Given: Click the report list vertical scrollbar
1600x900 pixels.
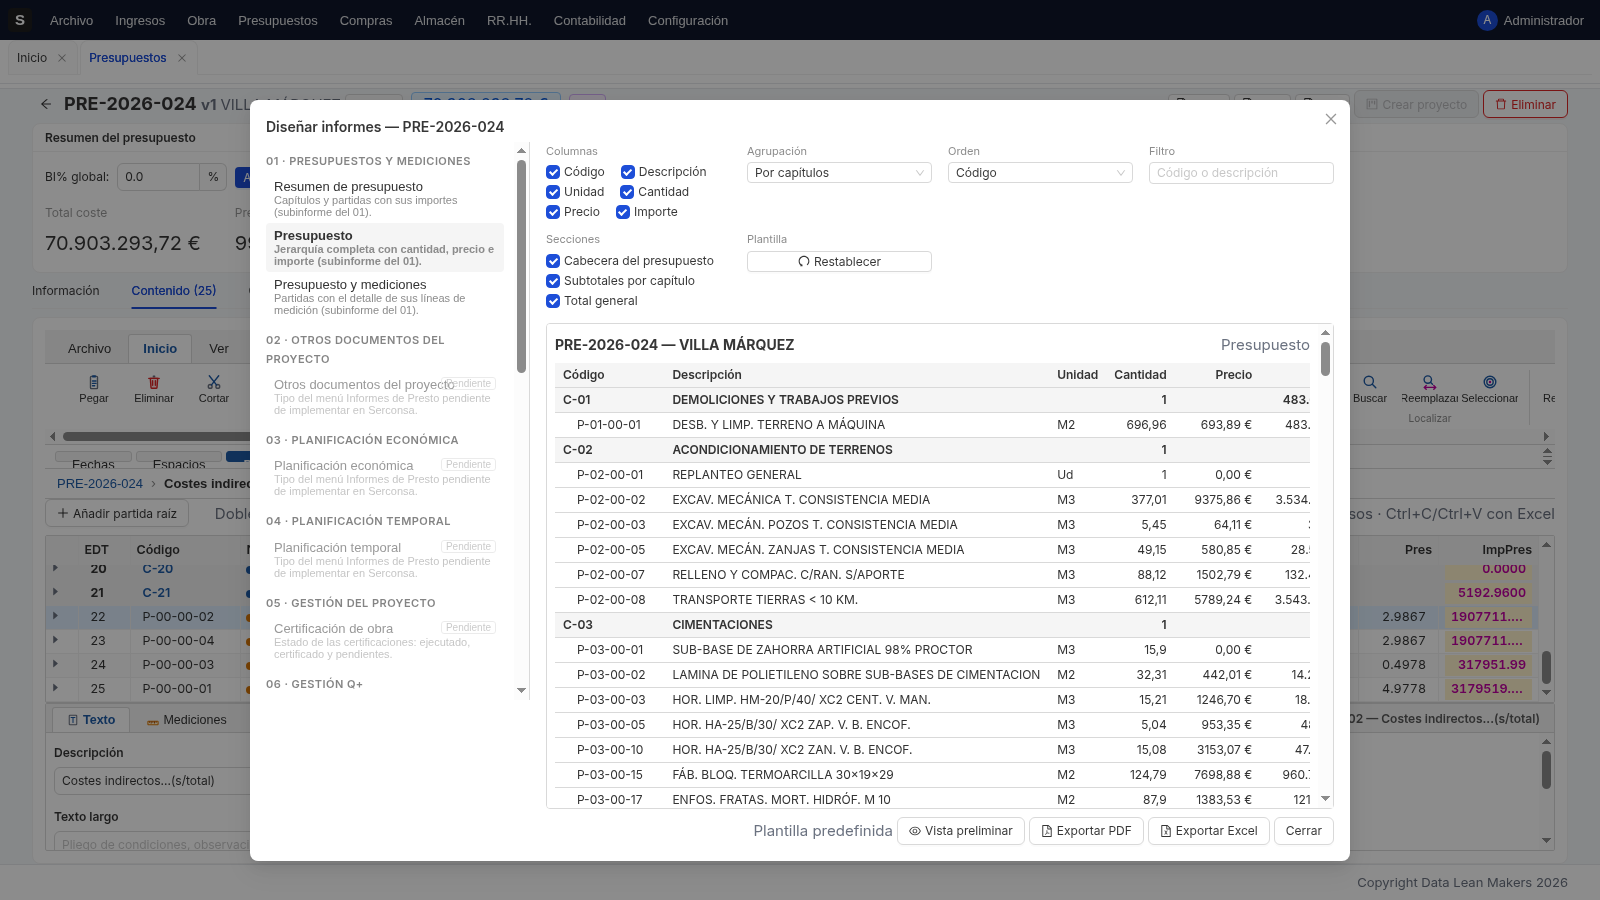Looking at the screenshot, I should pyautogui.click(x=521, y=266).
